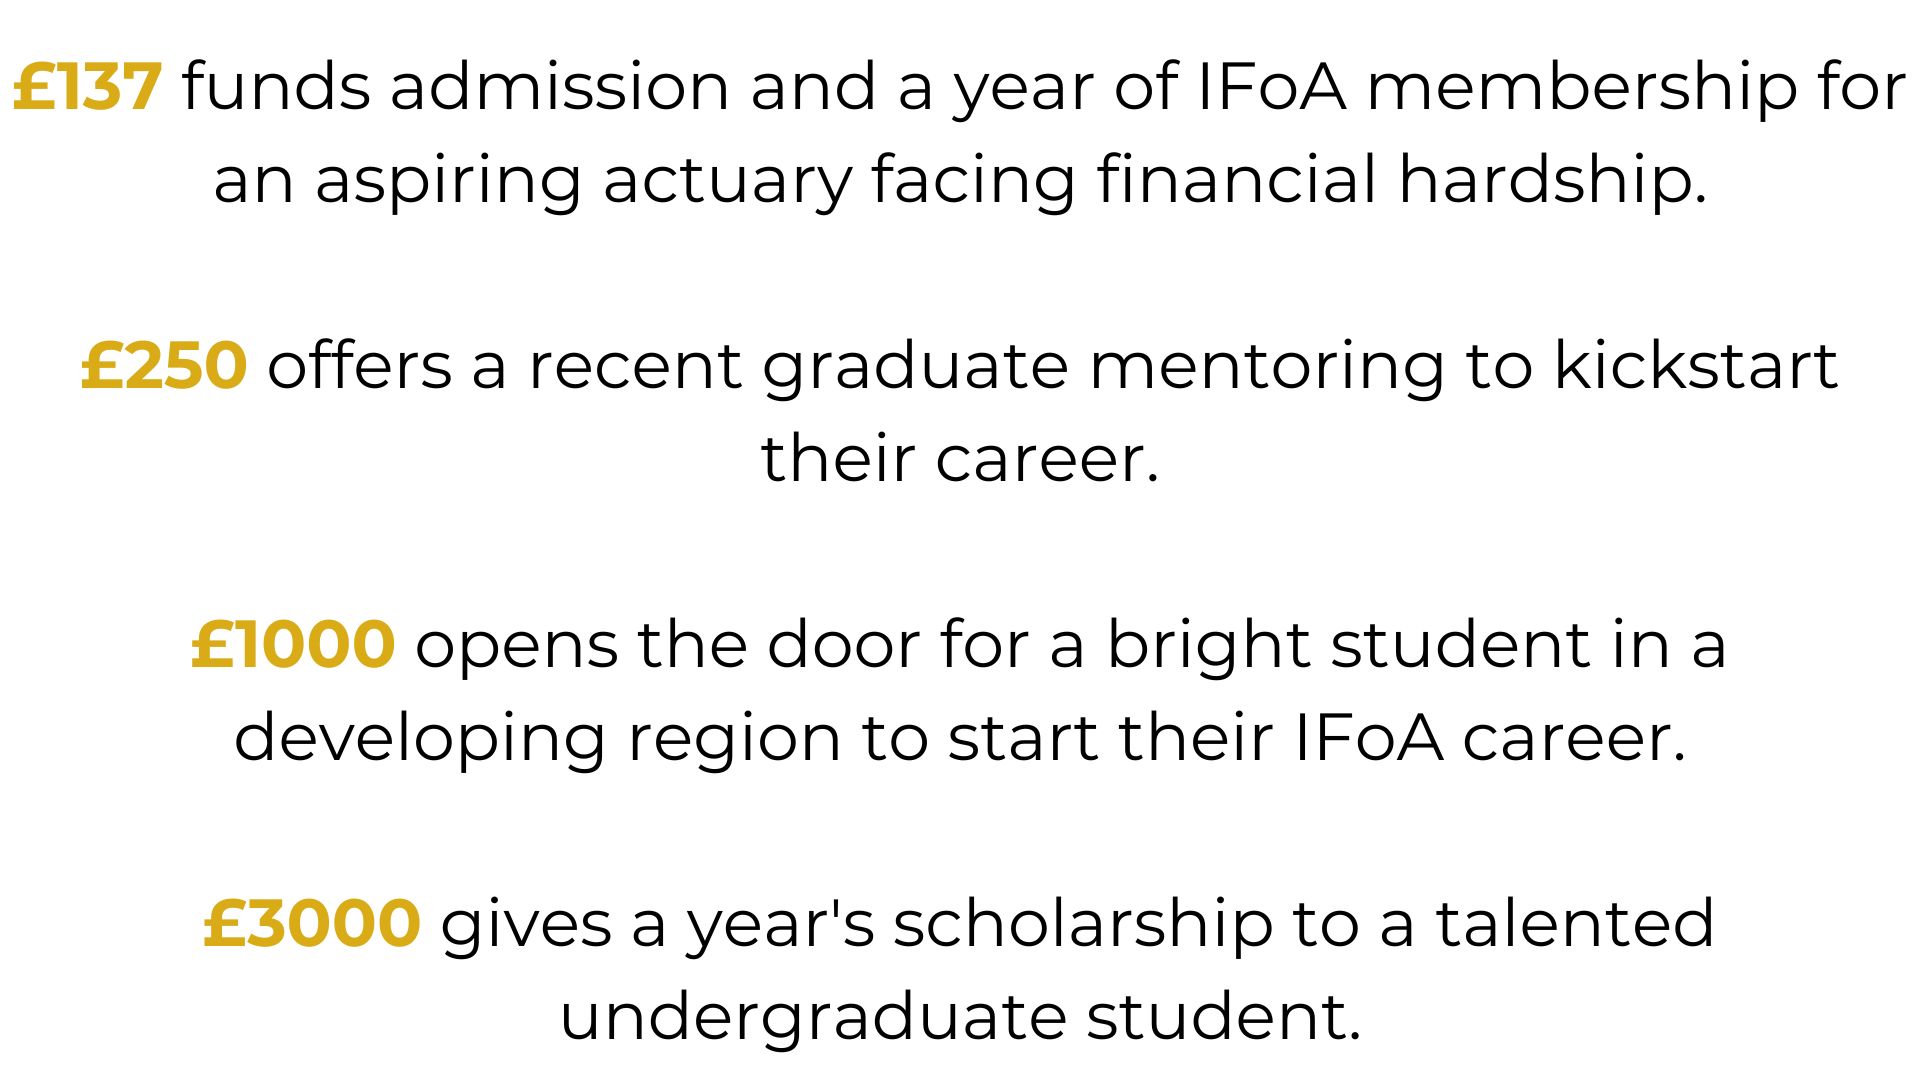
Task: Click the line "their career."
Action: (960, 459)
